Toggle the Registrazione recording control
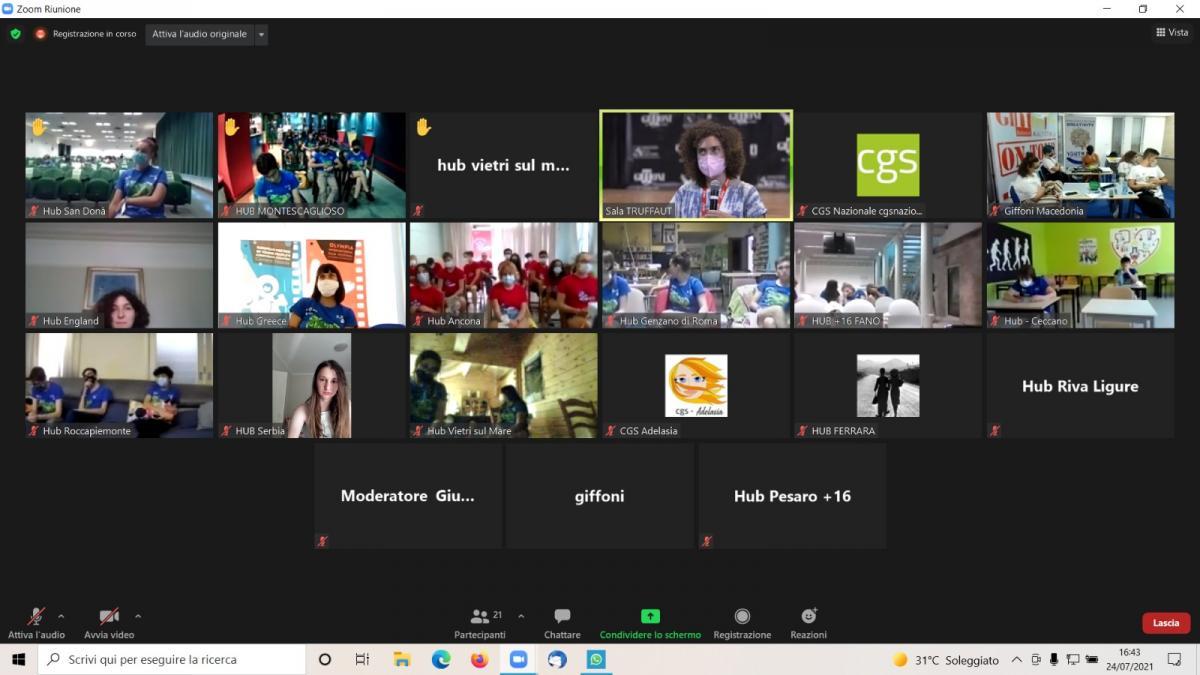This screenshot has width=1200, height=675. [742, 622]
